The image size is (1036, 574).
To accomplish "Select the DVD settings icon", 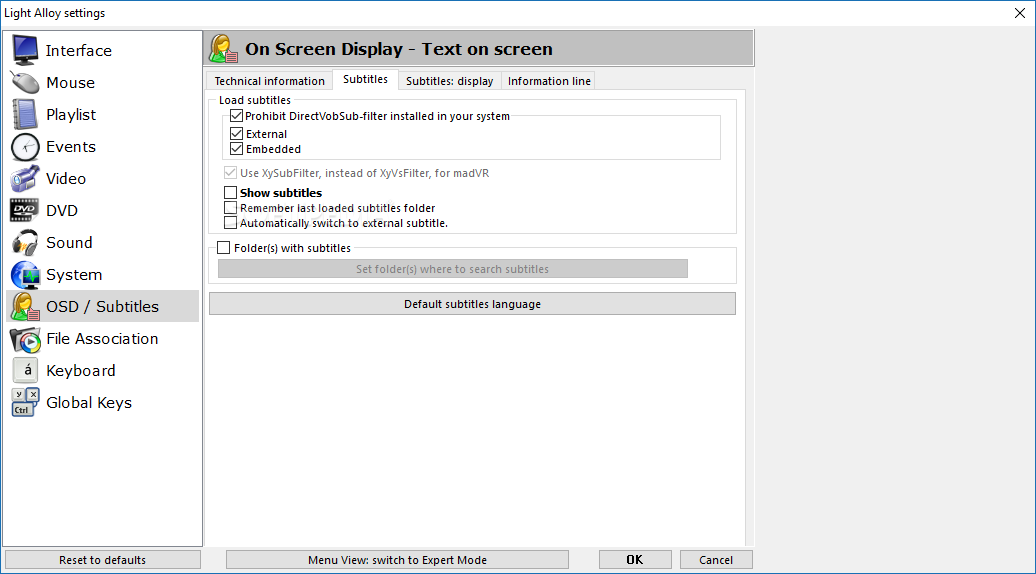I will 24,210.
